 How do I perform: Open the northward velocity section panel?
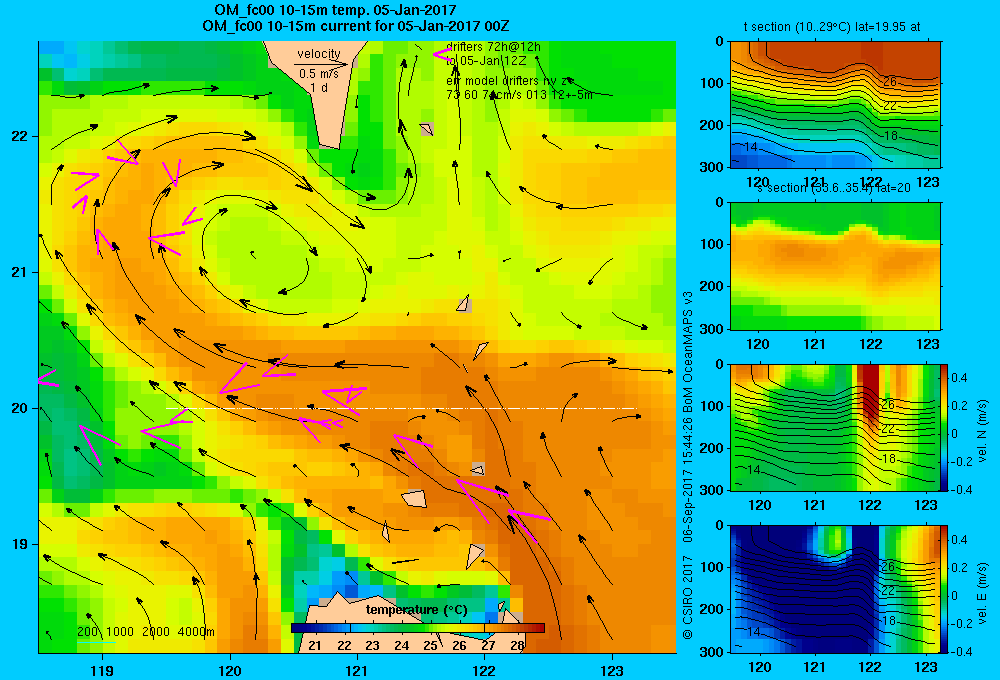pyautogui.click(x=835, y=427)
